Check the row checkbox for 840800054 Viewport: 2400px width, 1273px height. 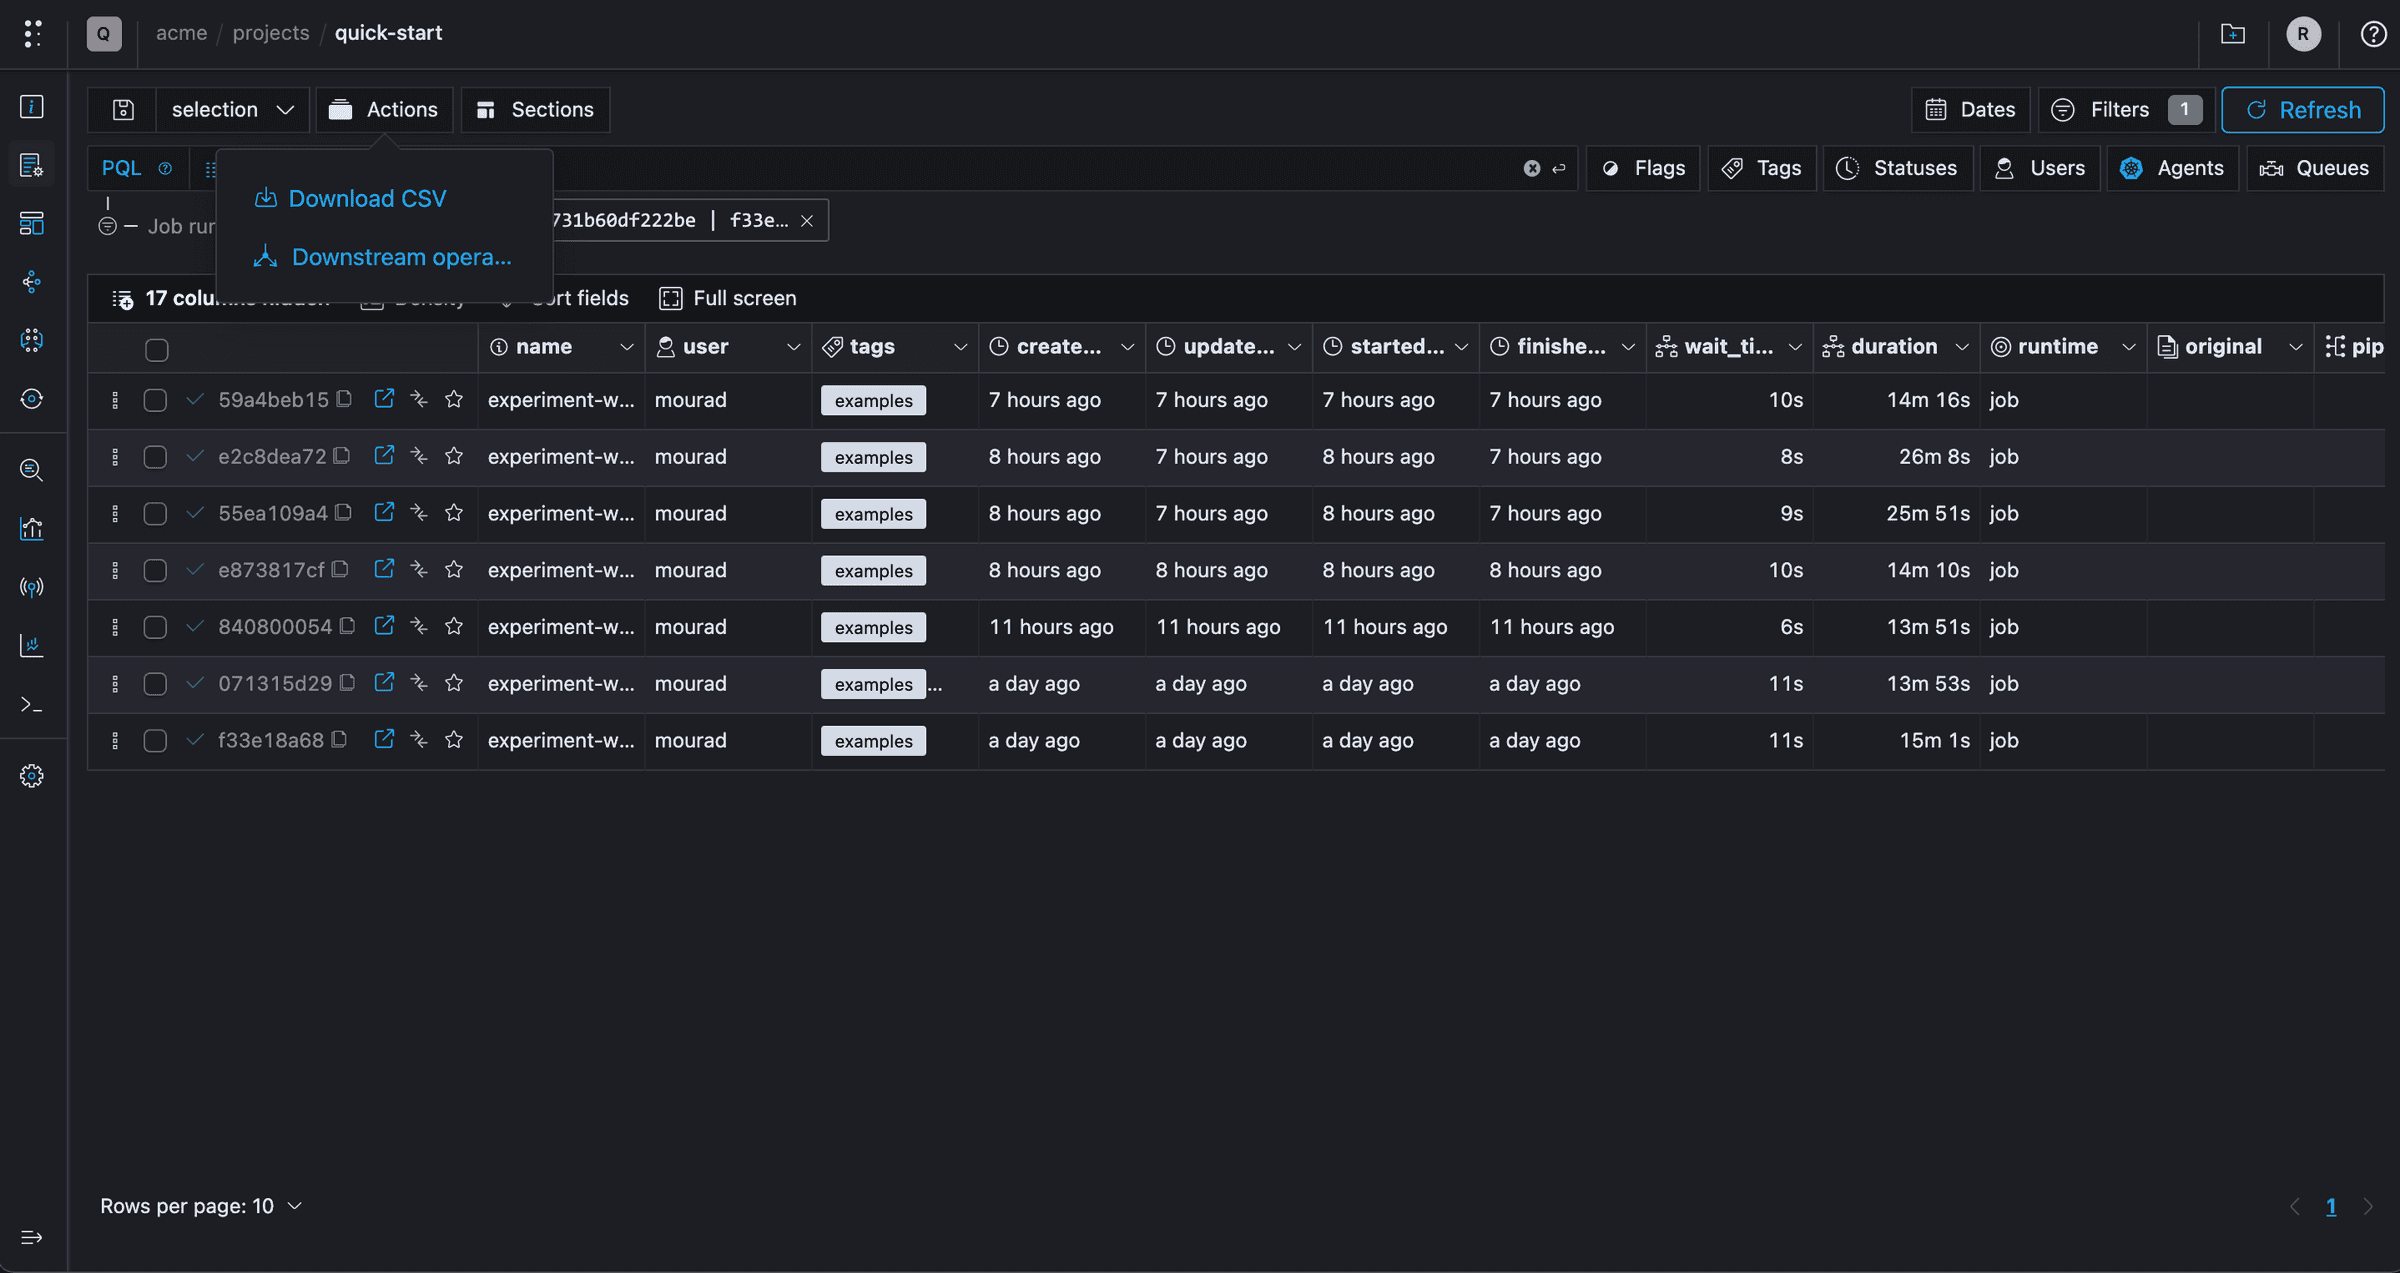pyautogui.click(x=155, y=627)
